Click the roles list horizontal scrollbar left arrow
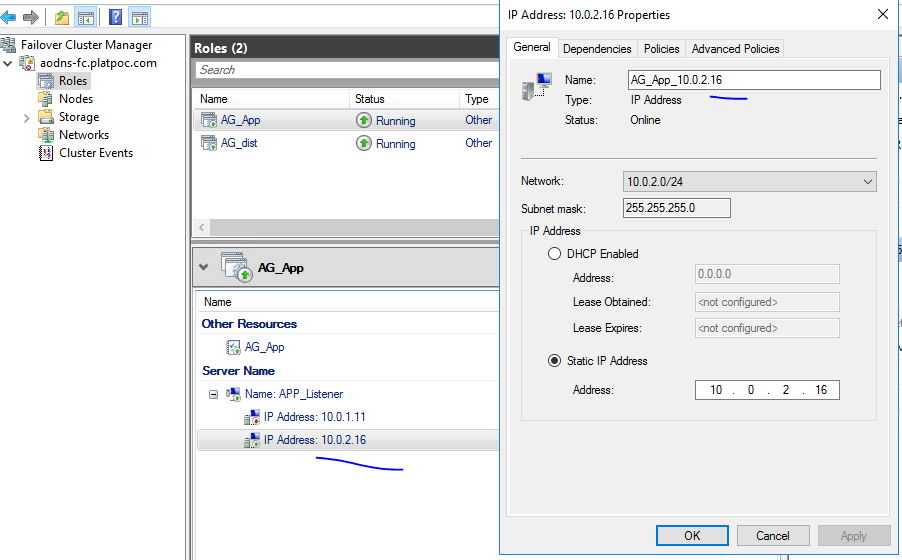The width and height of the screenshot is (902, 560). coord(202,227)
